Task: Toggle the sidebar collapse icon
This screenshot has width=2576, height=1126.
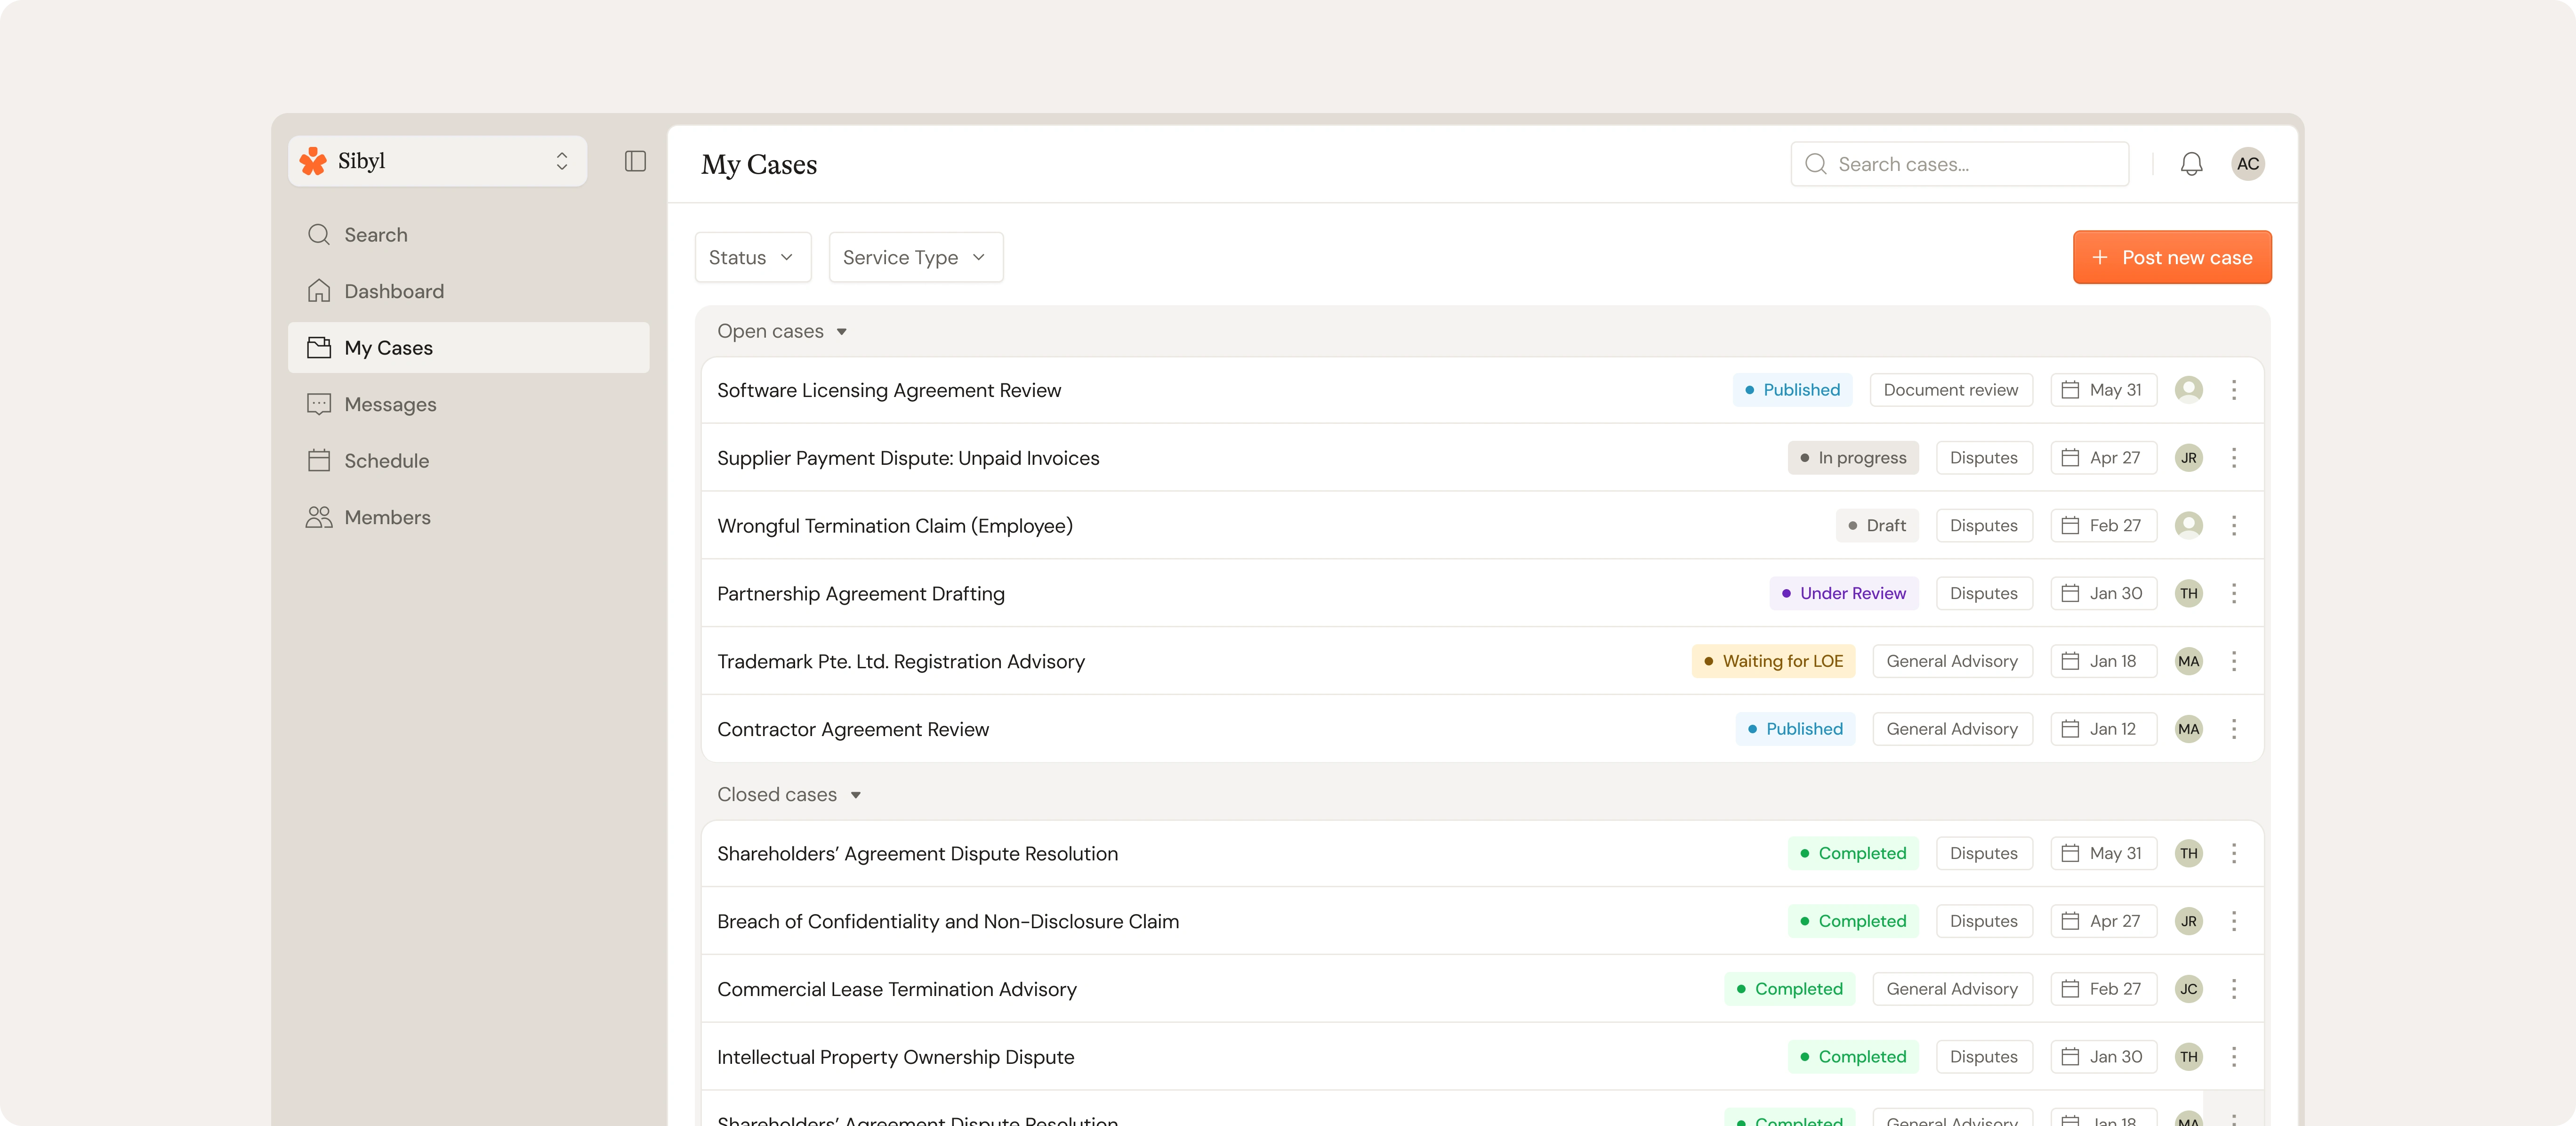Action: [635, 161]
